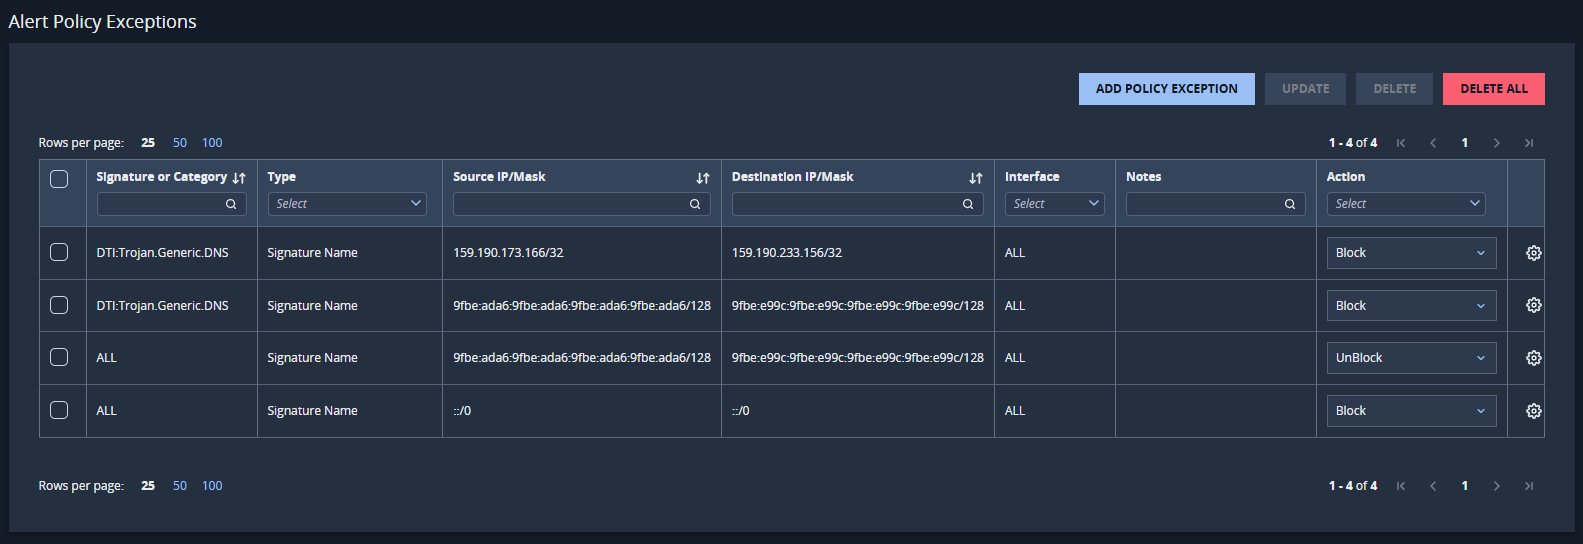This screenshot has height=544, width=1583.
Task: Open settings gear for the 159.190.173.166/32 row
Action: click(1533, 253)
